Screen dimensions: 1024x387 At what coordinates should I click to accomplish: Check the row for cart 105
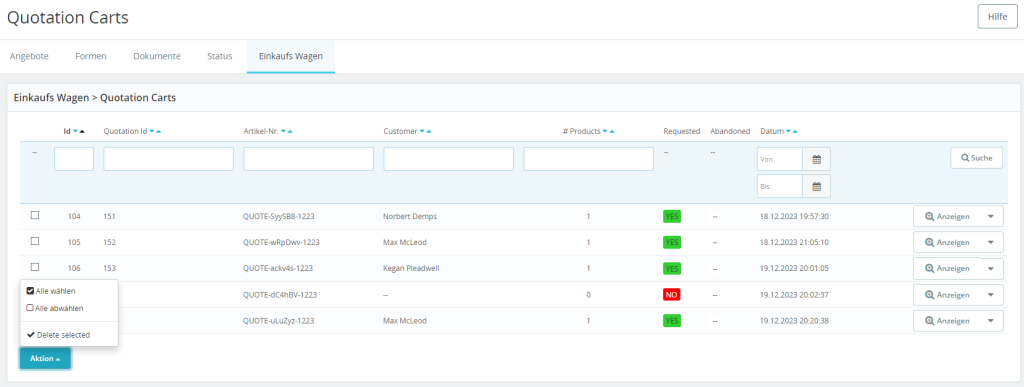point(35,241)
